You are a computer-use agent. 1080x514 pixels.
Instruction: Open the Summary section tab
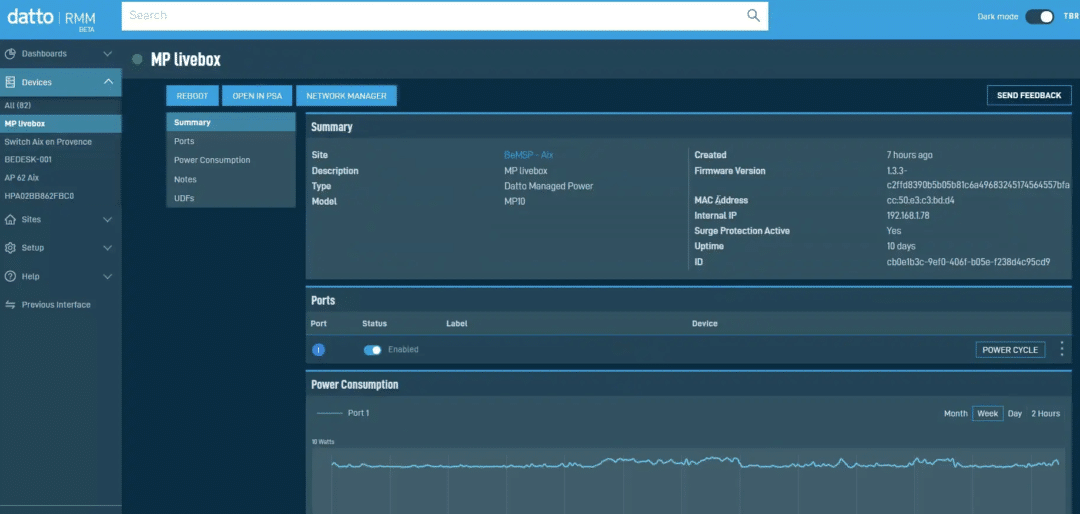pyautogui.click(x=231, y=123)
